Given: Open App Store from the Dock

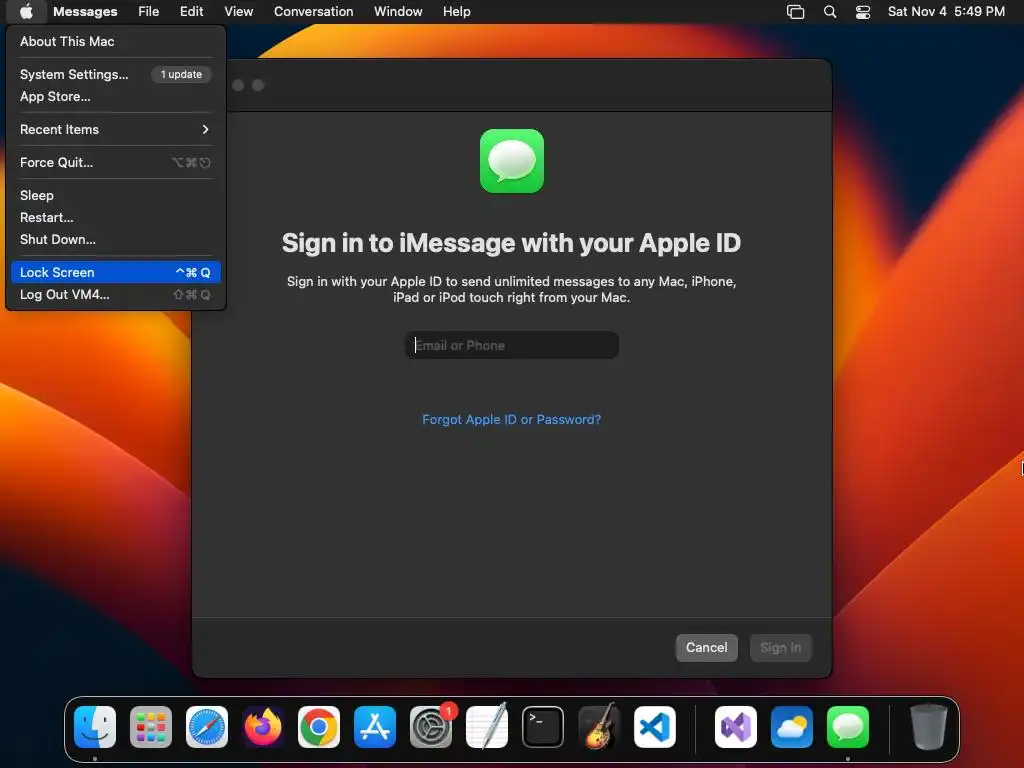Looking at the screenshot, I should 375,726.
